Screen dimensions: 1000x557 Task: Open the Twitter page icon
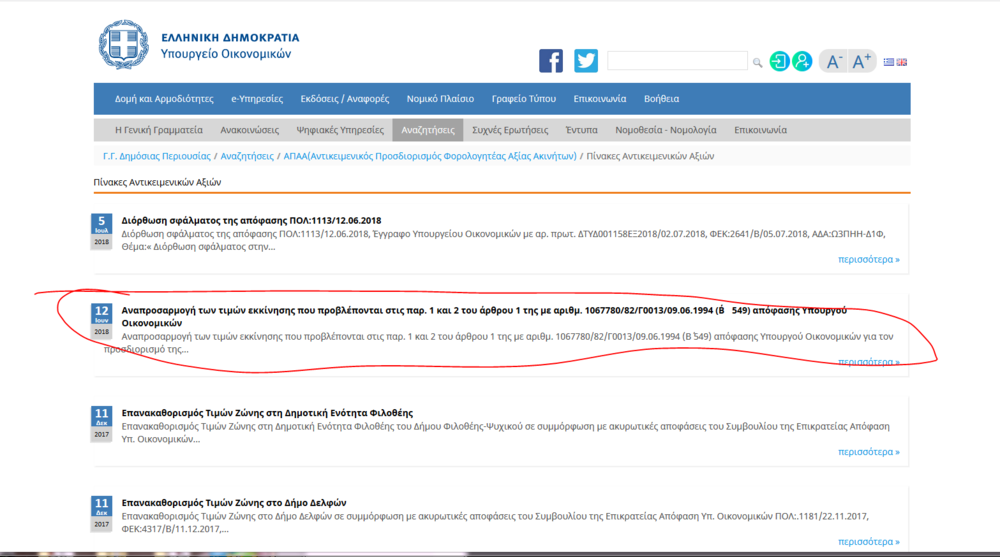click(x=586, y=61)
